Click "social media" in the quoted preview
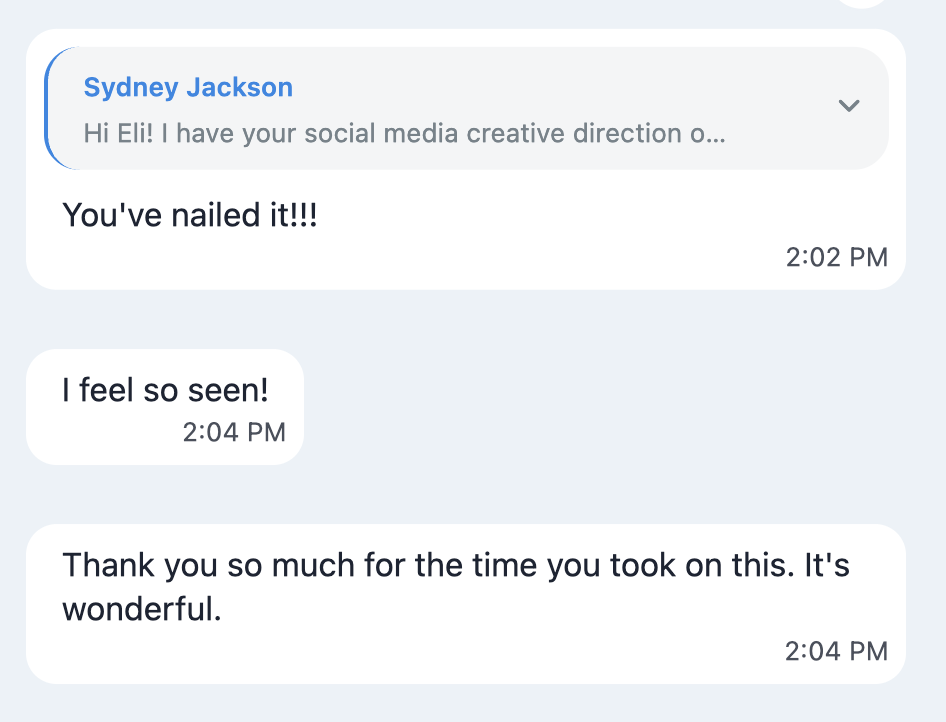Image resolution: width=946 pixels, height=722 pixels. tap(381, 133)
